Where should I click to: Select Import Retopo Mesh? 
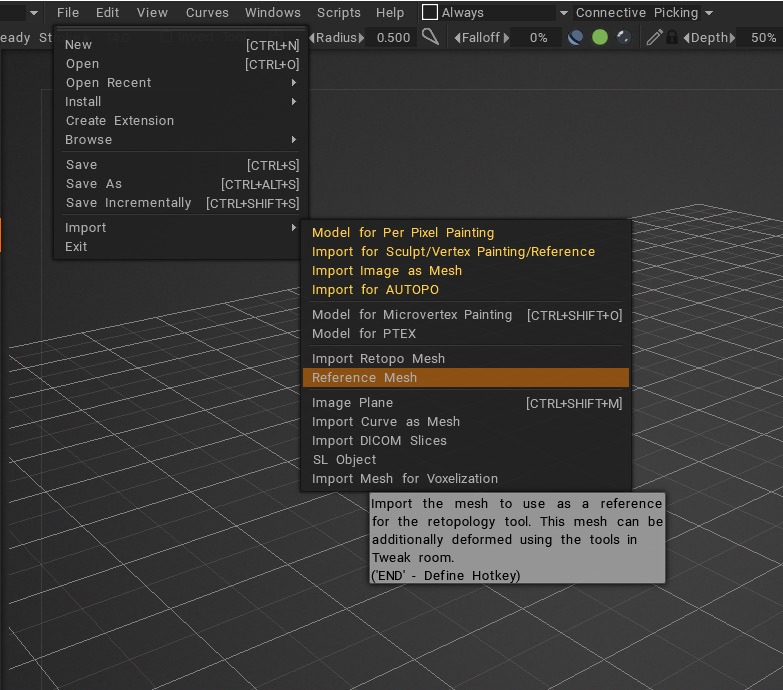(465, 358)
